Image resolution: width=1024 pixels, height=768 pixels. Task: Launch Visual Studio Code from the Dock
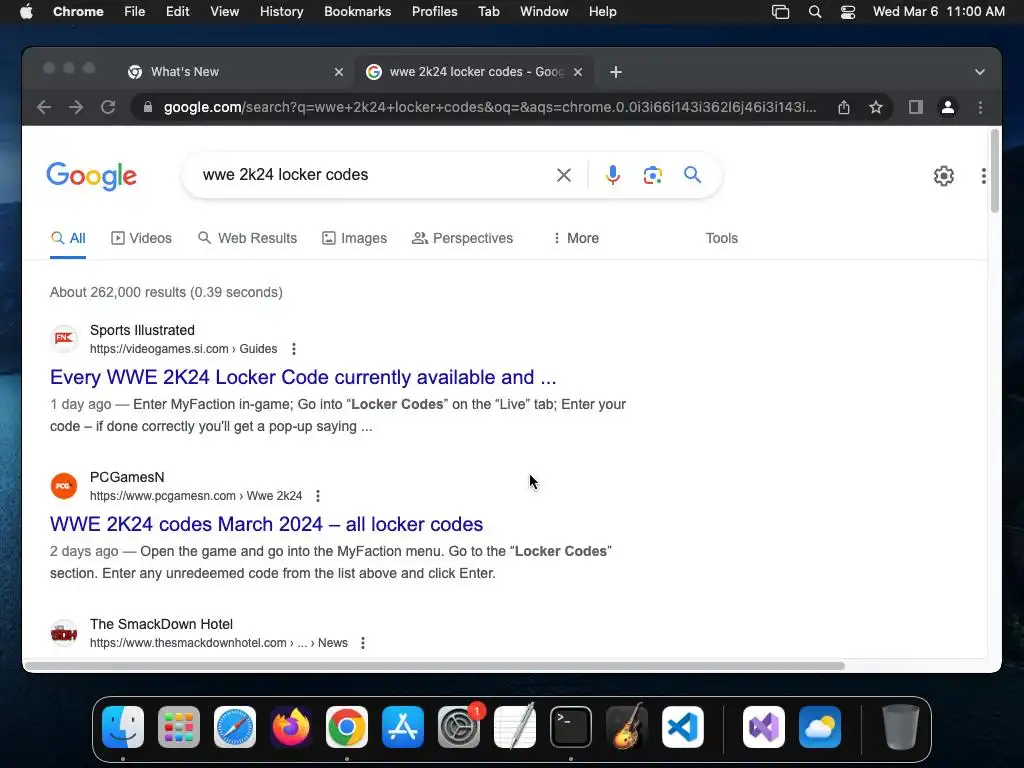(682, 727)
